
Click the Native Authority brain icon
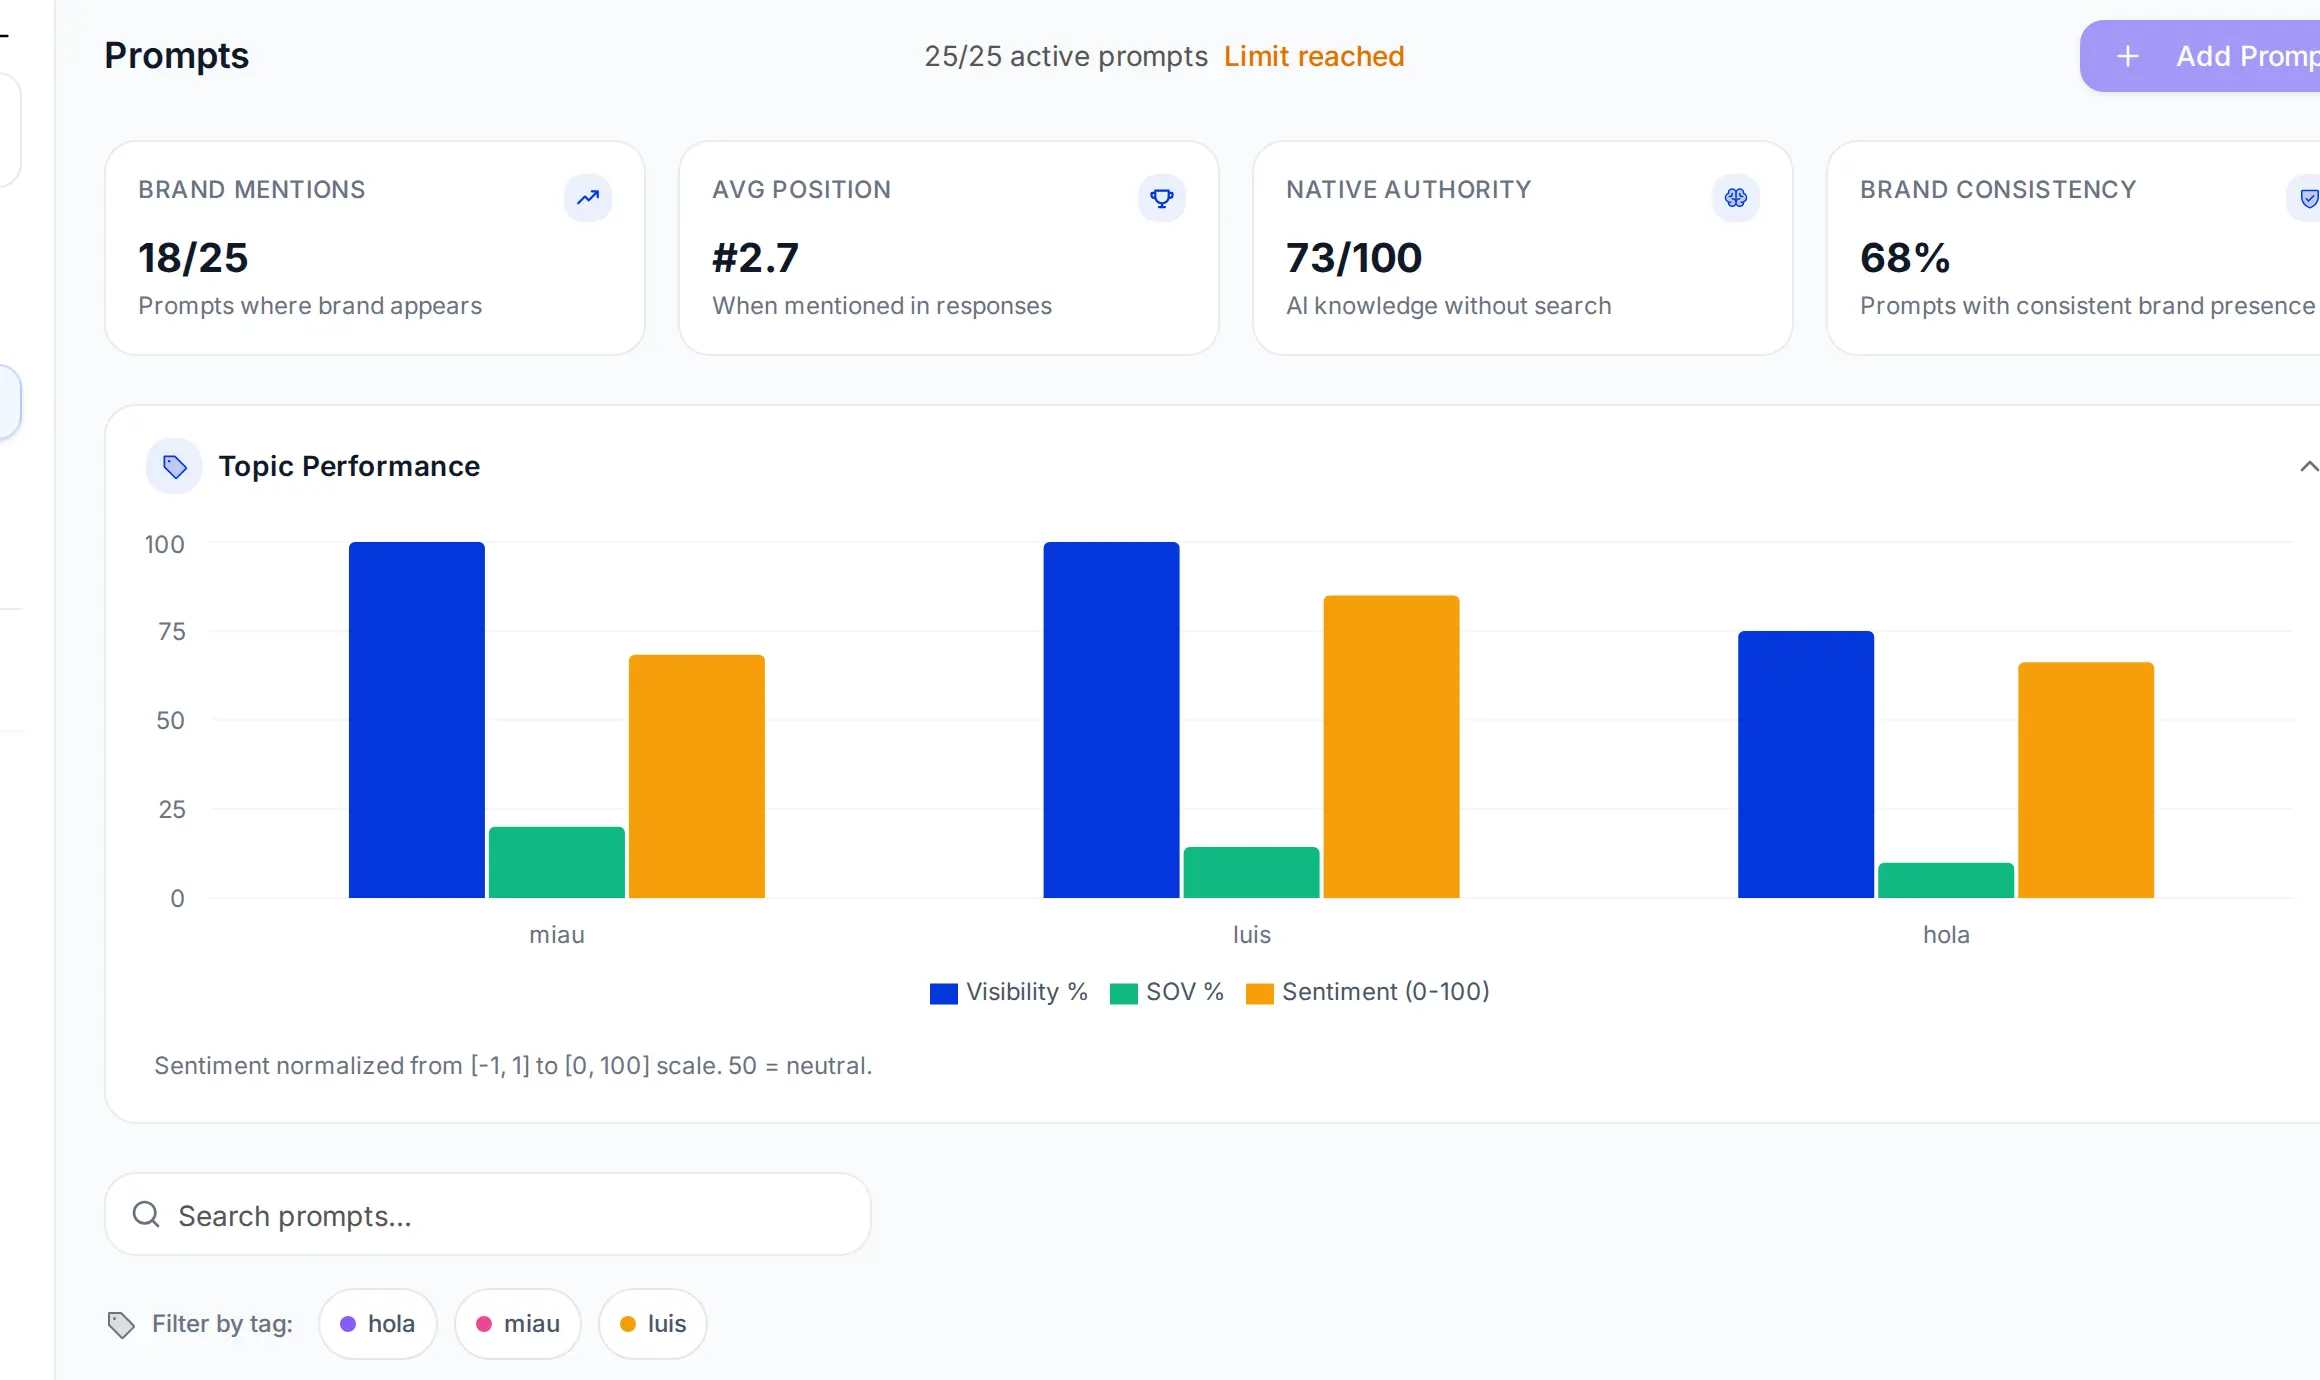tap(1736, 197)
